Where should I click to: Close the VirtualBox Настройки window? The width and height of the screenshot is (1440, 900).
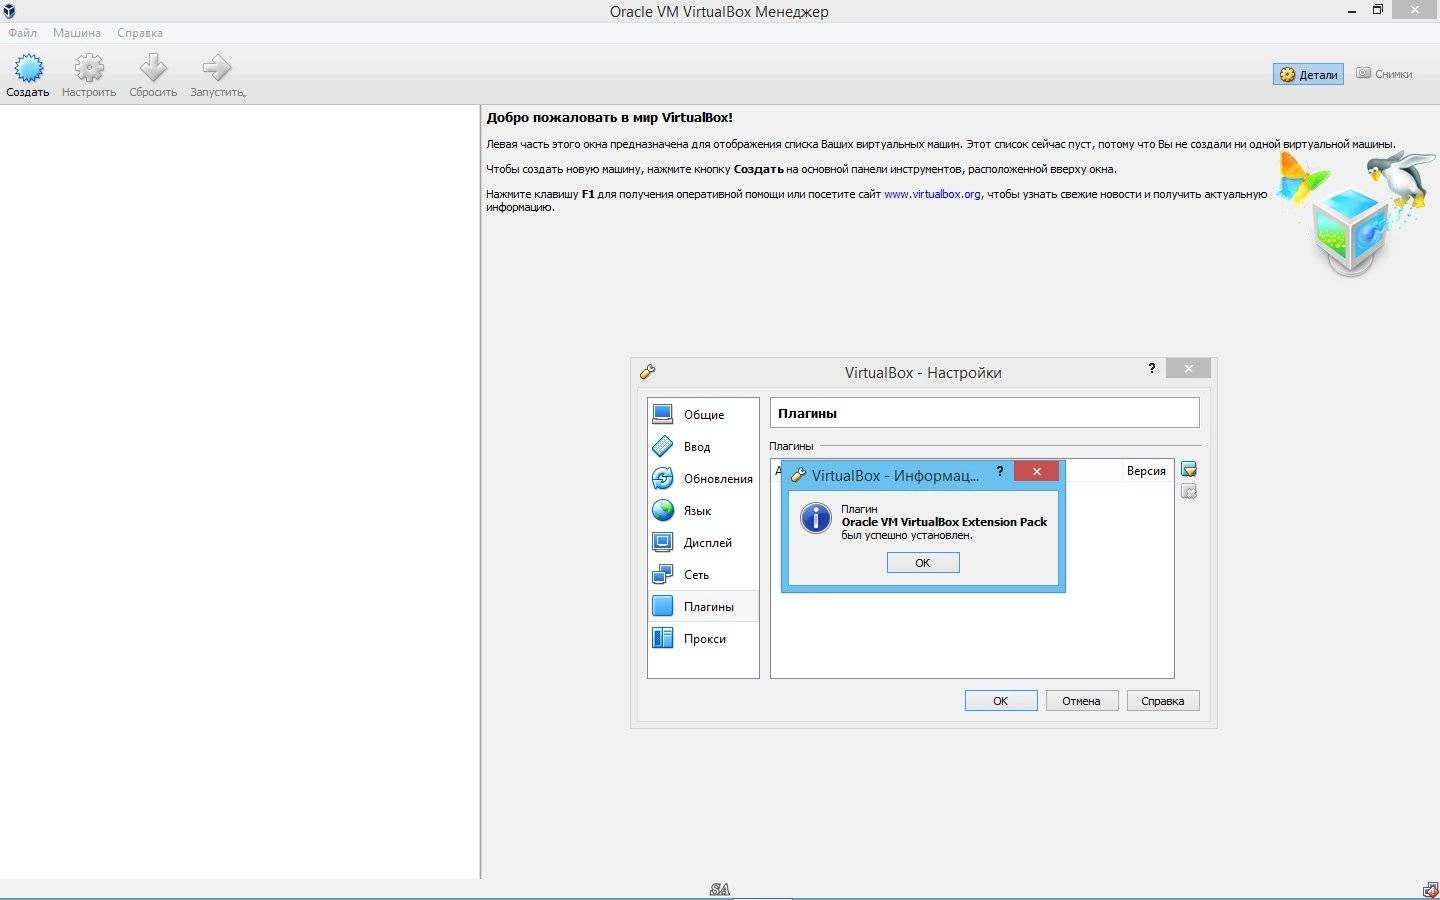[1188, 368]
